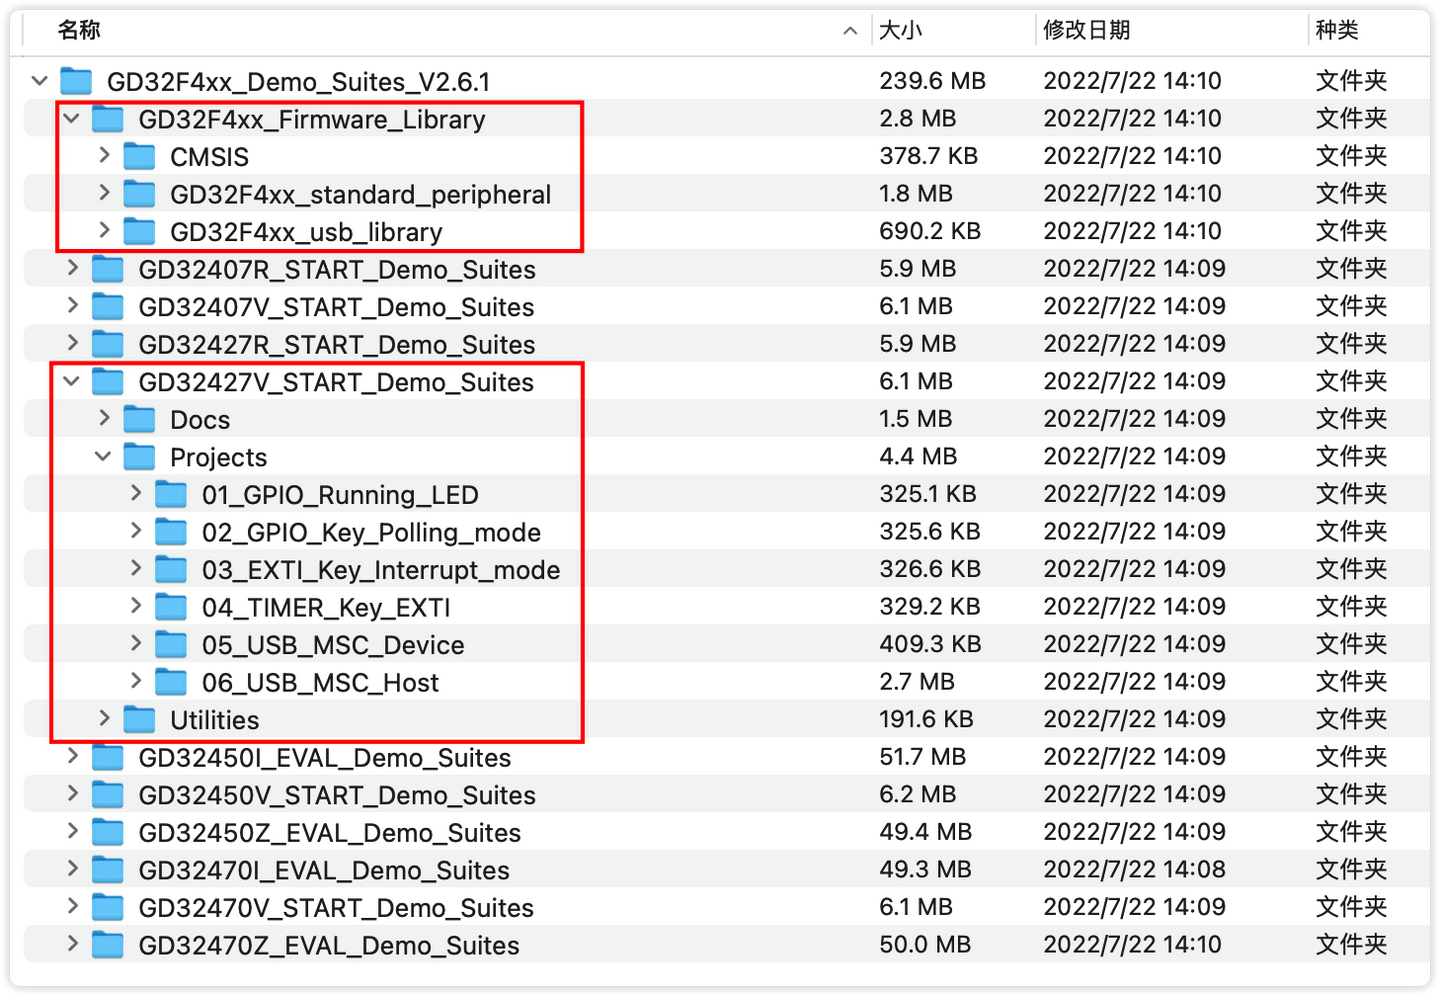Open the CMSIS folder icon

pyautogui.click(x=139, y=155)
